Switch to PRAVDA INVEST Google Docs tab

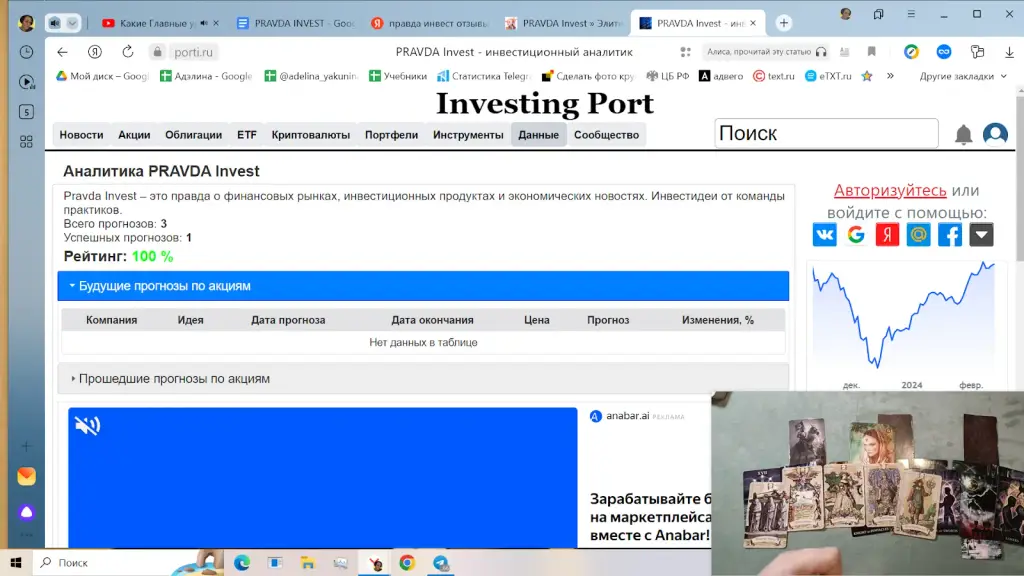295,23
